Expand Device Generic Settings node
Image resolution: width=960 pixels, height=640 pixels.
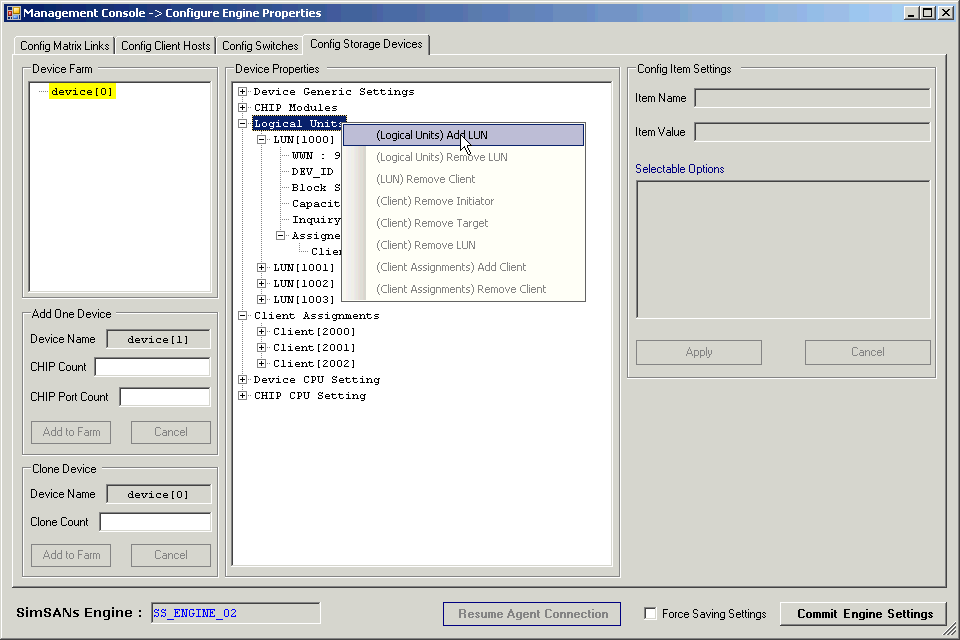242,91
